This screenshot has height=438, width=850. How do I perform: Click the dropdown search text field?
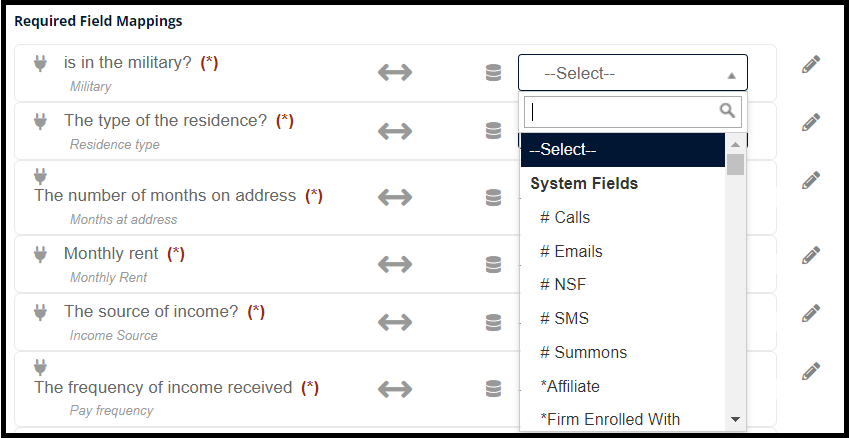click(633, 112)
